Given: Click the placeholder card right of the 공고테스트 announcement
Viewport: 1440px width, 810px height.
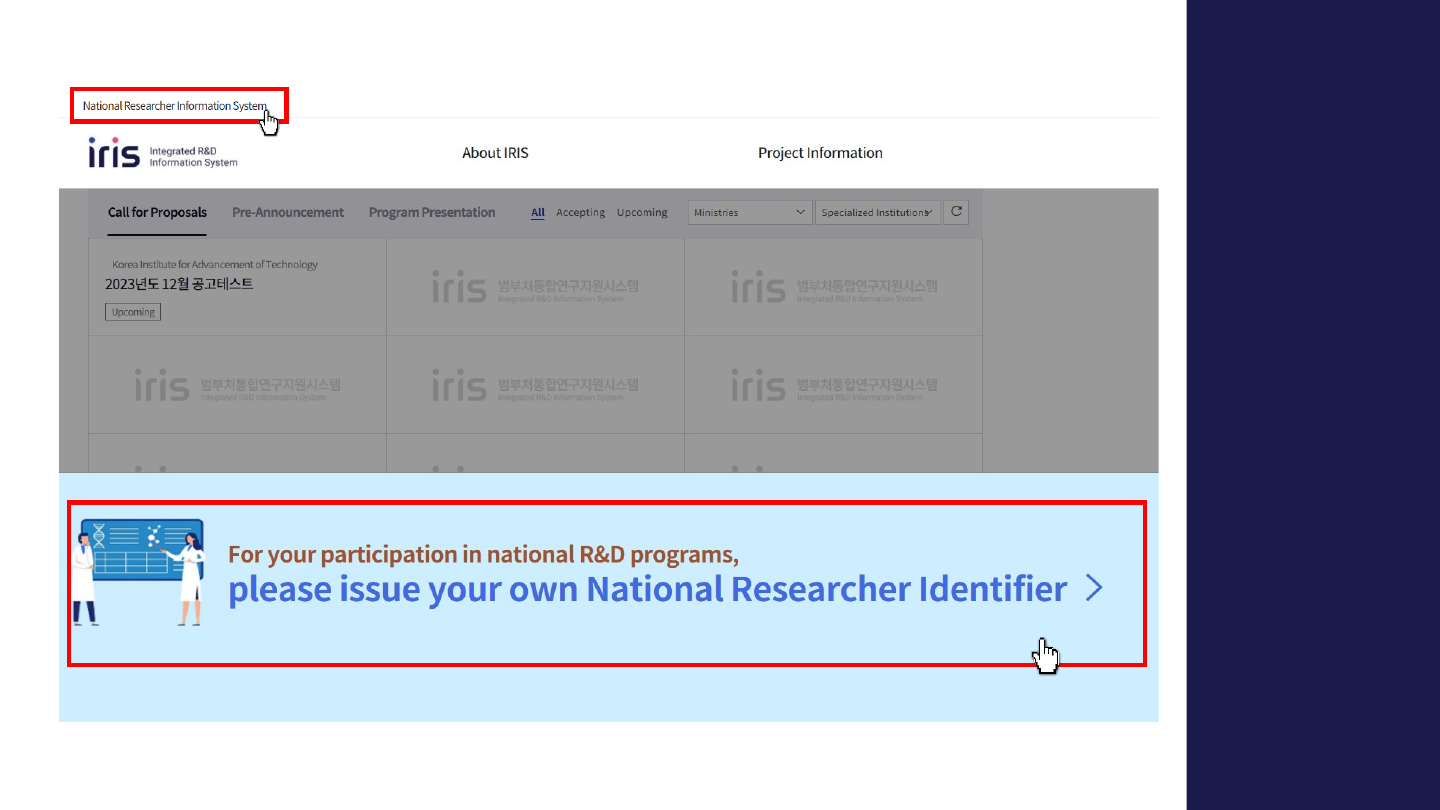Looking at the screenshot, I should (535, 288).
